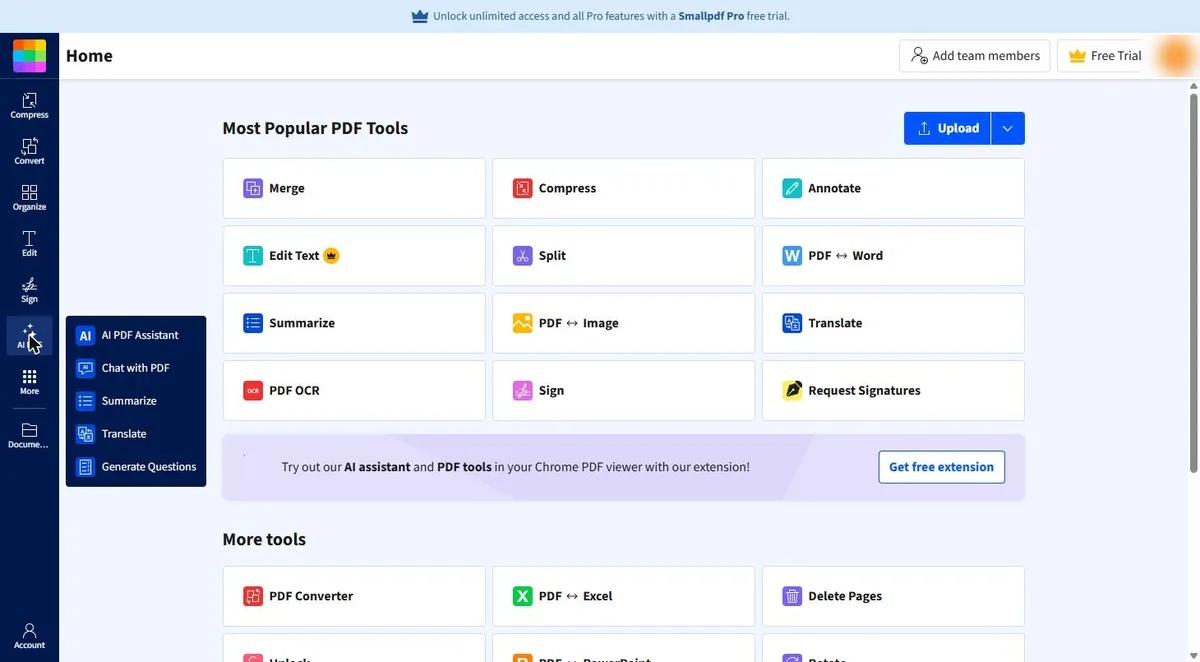Viewport: 1200px width, 662px height.
Task: Click the Upload button
Action: [947, 128]
